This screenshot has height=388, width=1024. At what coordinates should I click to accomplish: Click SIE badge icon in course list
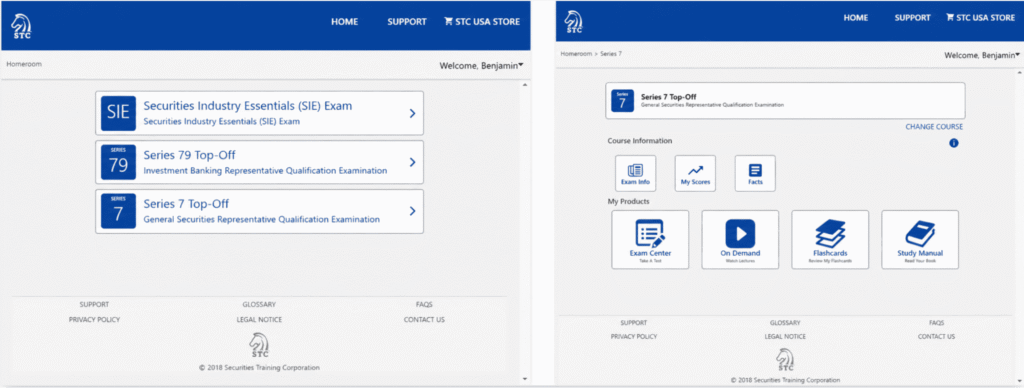[118, 113]
